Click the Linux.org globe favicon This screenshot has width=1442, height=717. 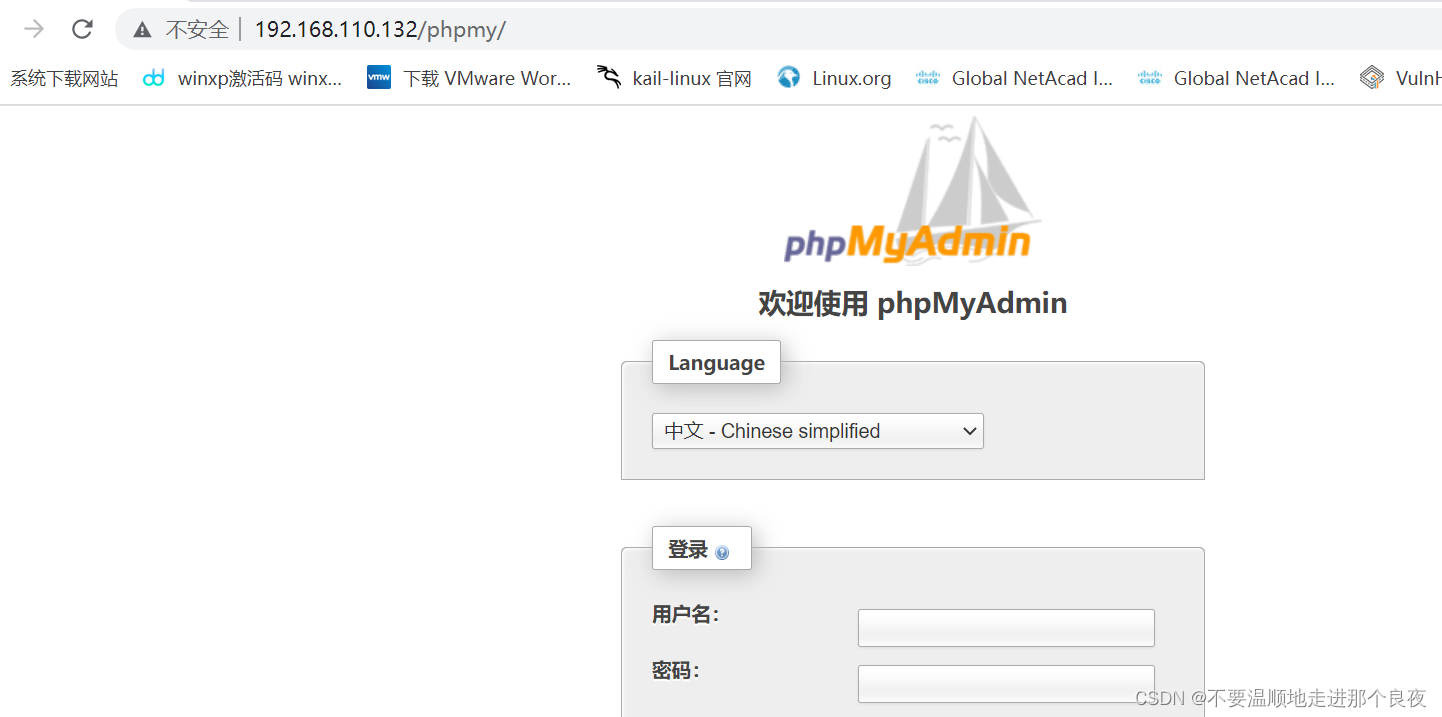(x=789, y=78)
